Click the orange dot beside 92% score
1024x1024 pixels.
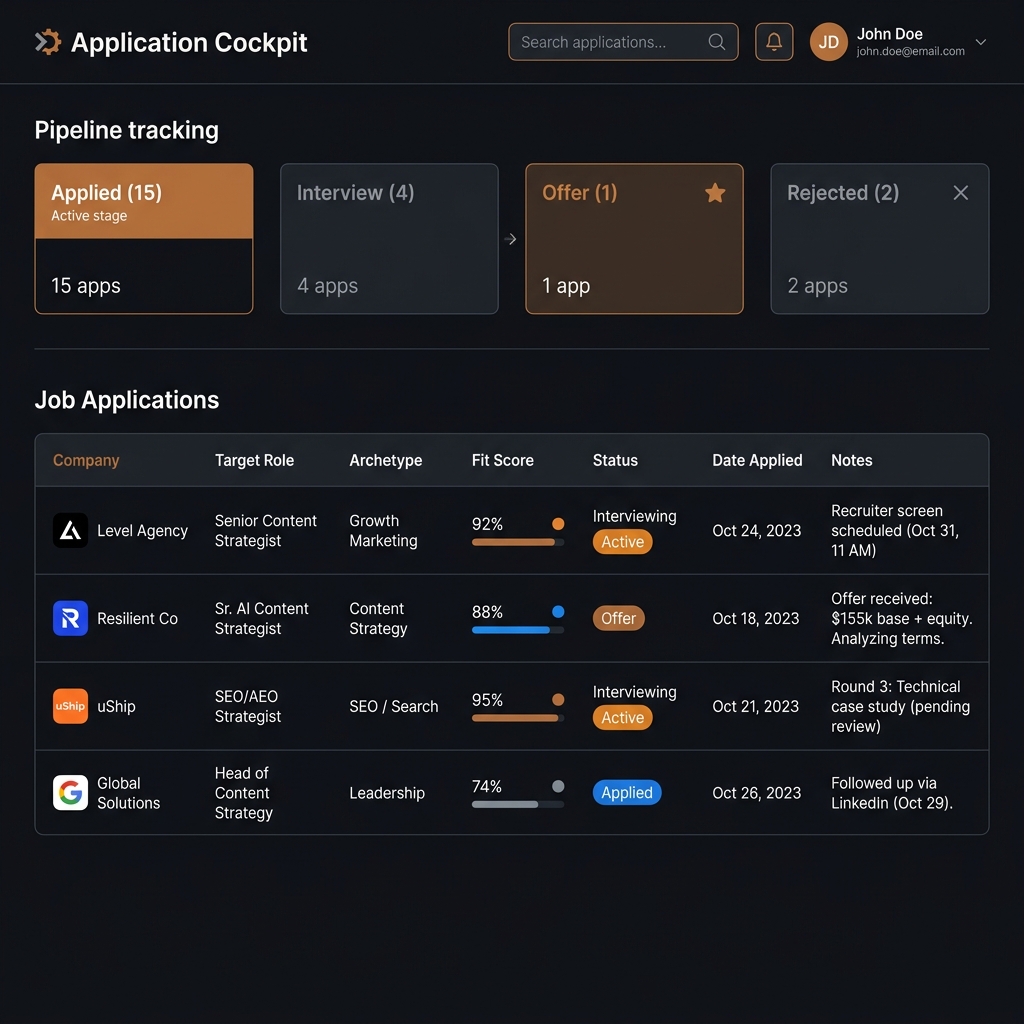(558, 523)
